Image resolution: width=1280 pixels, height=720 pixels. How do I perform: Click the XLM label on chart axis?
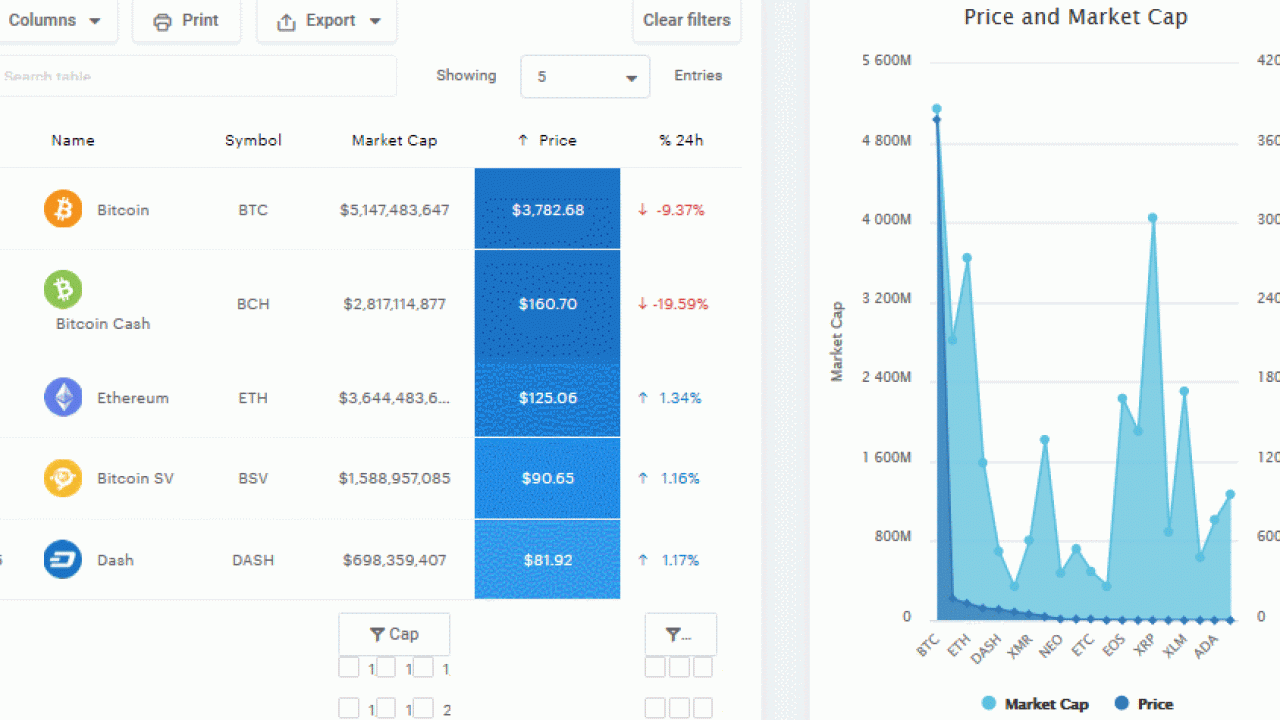pyautogui.click(x=1176, y=646)
